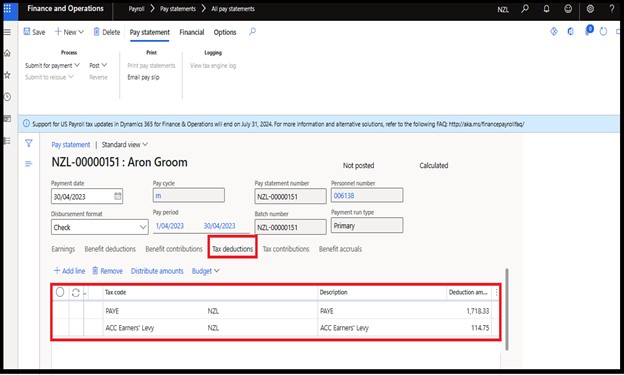Screen dimensions: 624x375
Task: Open Pay statement ribbon tab
Action: [x=150, y=32]
